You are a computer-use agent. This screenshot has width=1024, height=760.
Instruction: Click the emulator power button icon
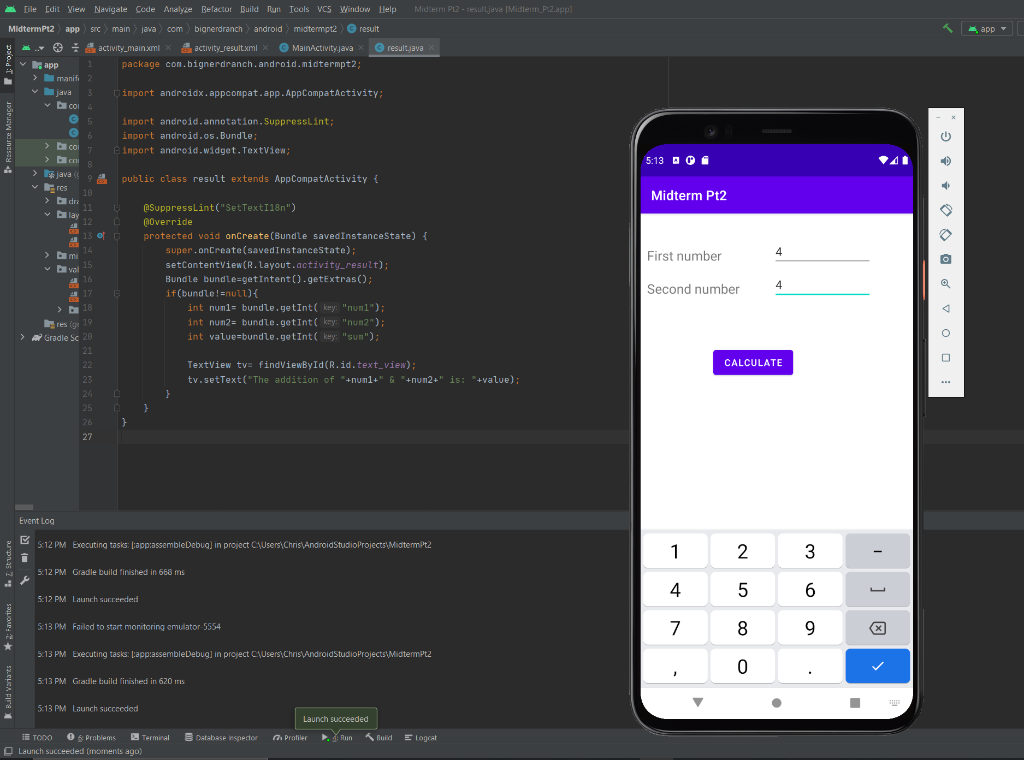coord(946,136)
